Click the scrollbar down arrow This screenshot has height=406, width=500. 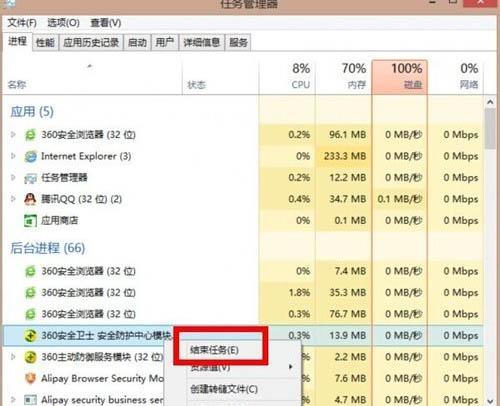point(490,400)
